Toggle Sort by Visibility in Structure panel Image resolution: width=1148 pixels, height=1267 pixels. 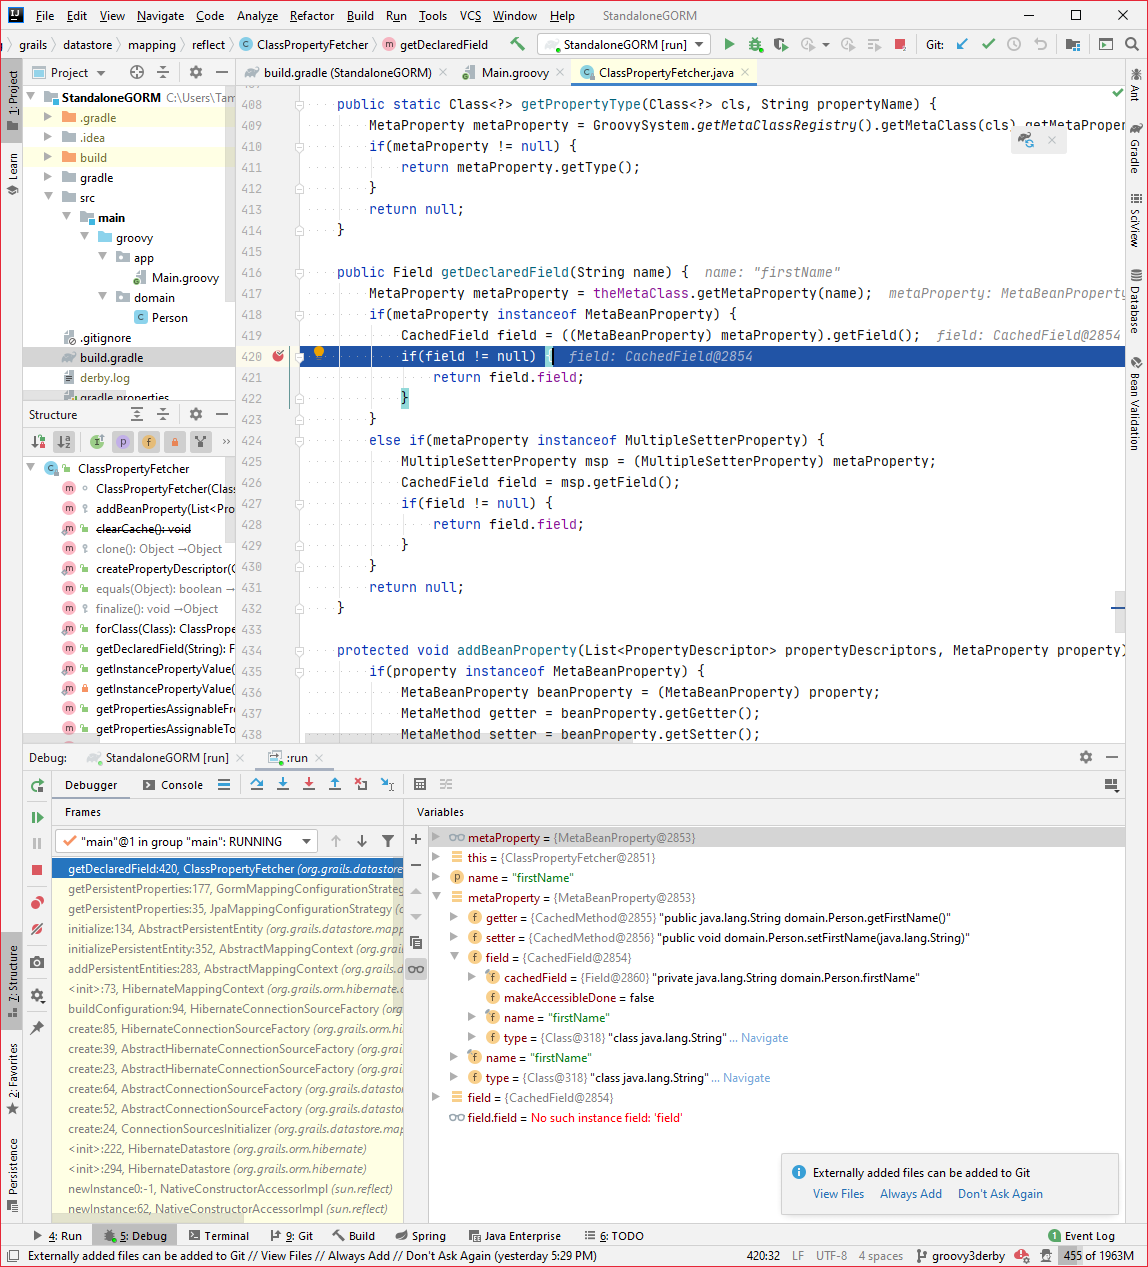(x=38, y=441)
